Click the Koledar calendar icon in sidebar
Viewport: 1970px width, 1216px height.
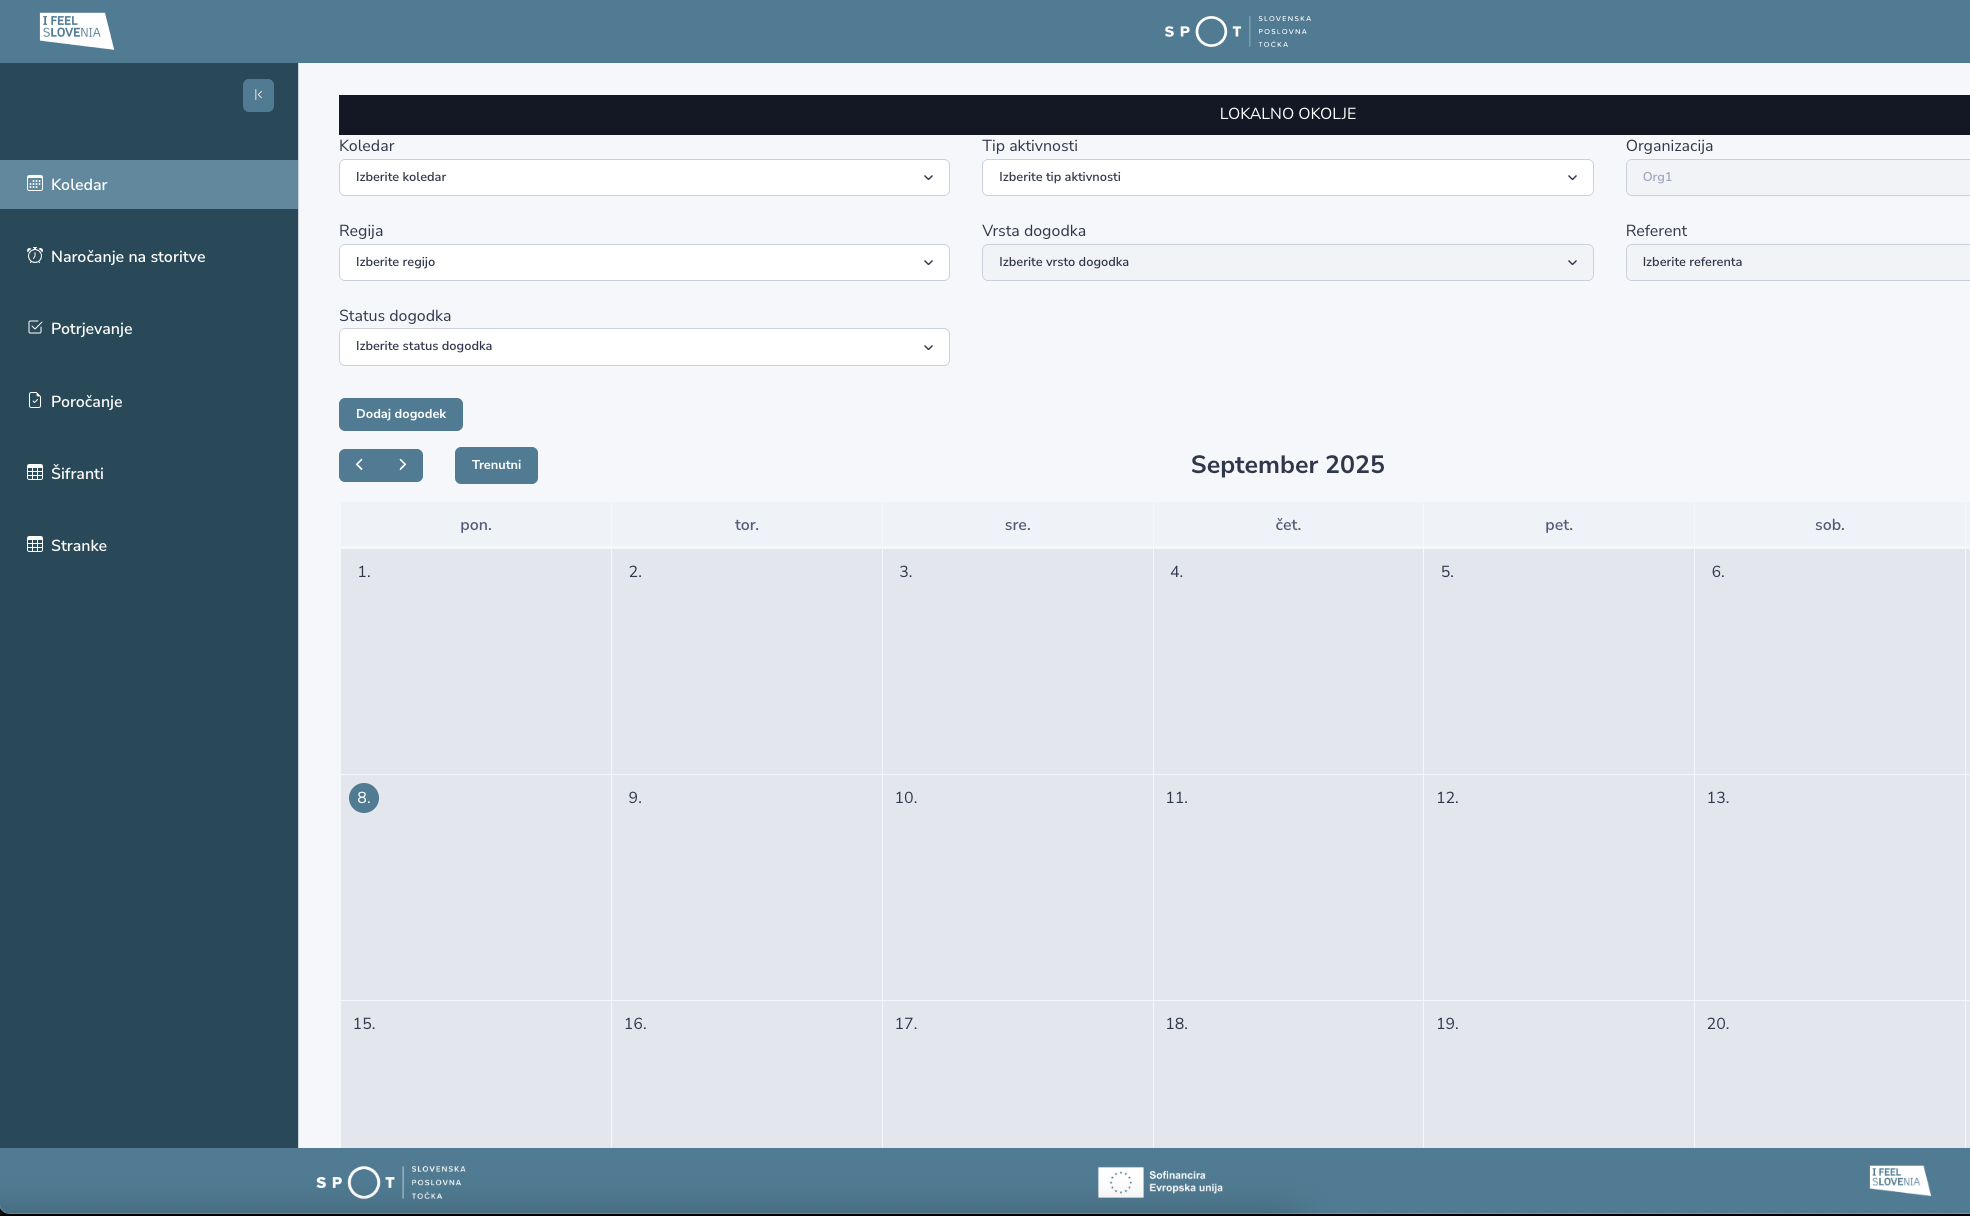35,184
